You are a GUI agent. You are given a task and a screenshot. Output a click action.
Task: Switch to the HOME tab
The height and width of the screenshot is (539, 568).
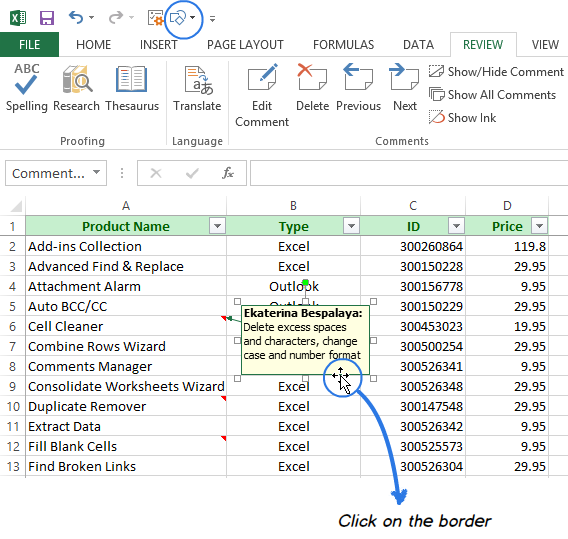(x=93, y=45)
